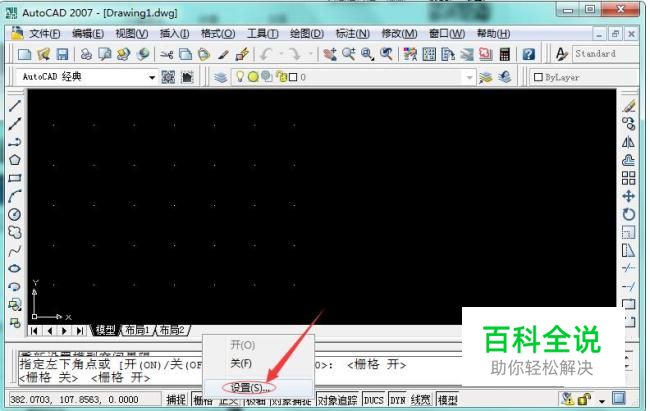Click the blue Help question mark icon

pyautogui.click(x=529, y=54)
